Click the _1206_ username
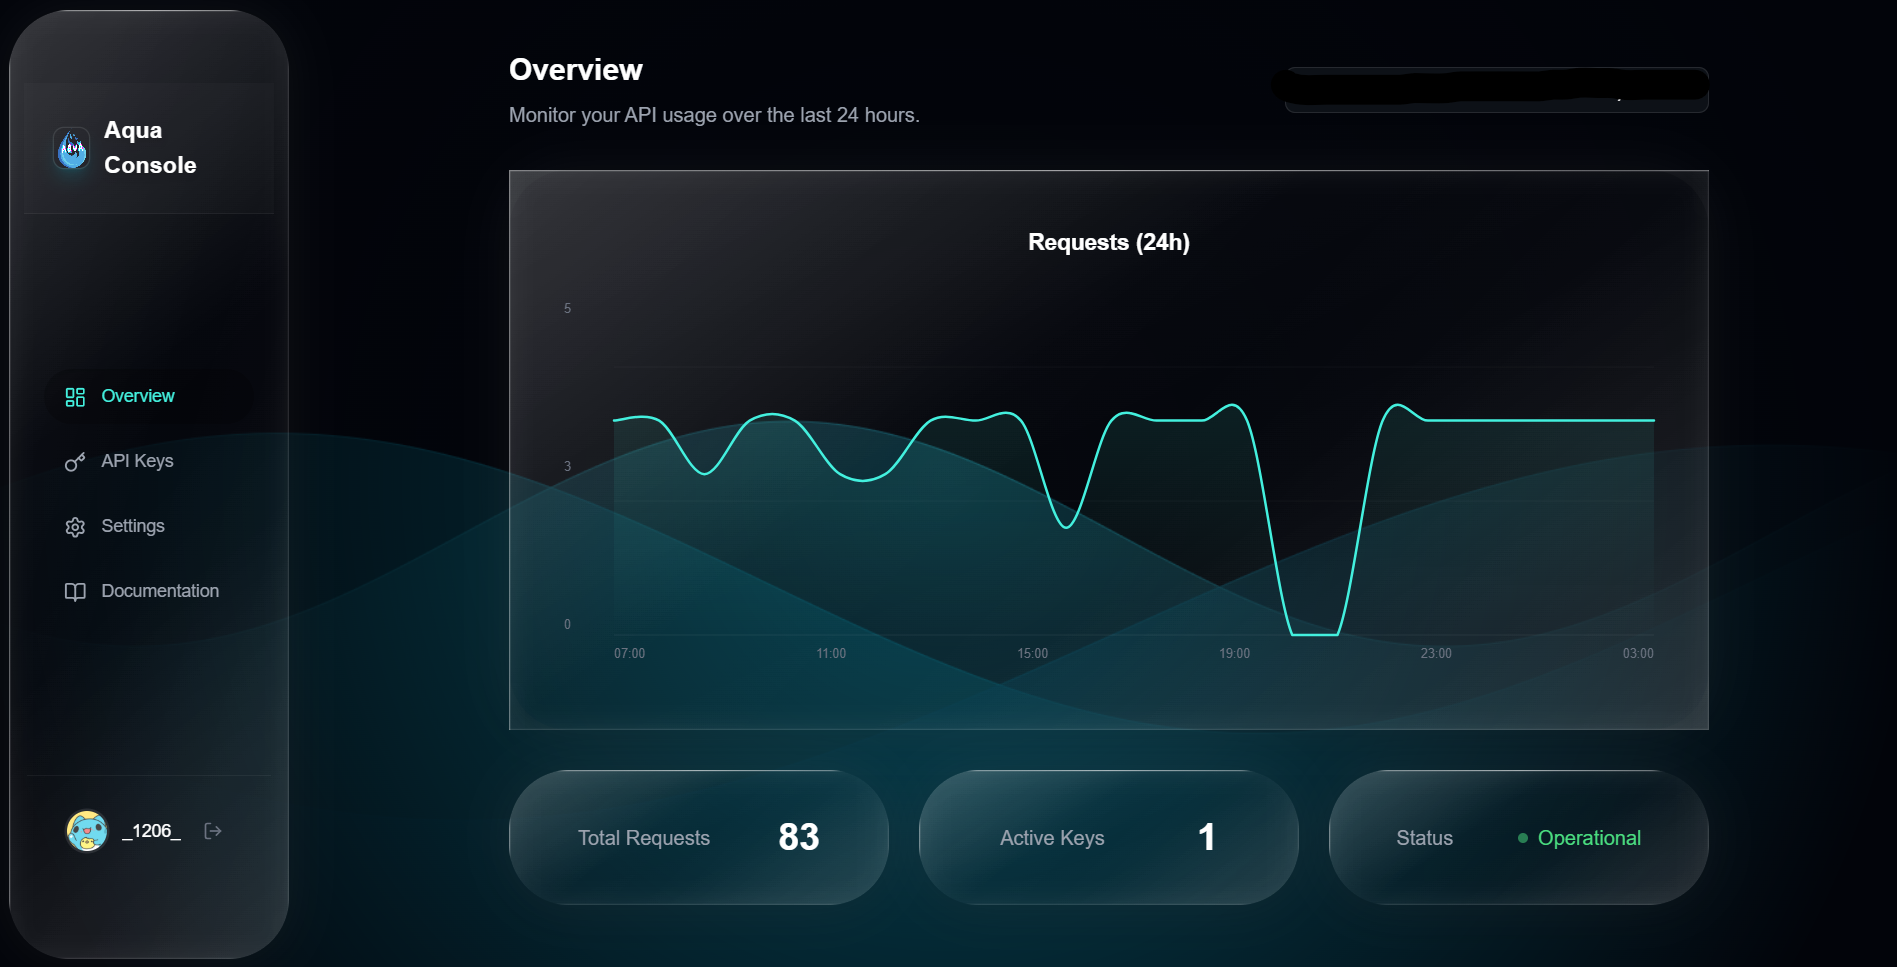The image size is (1897, 967). click(x=151, y=831)
